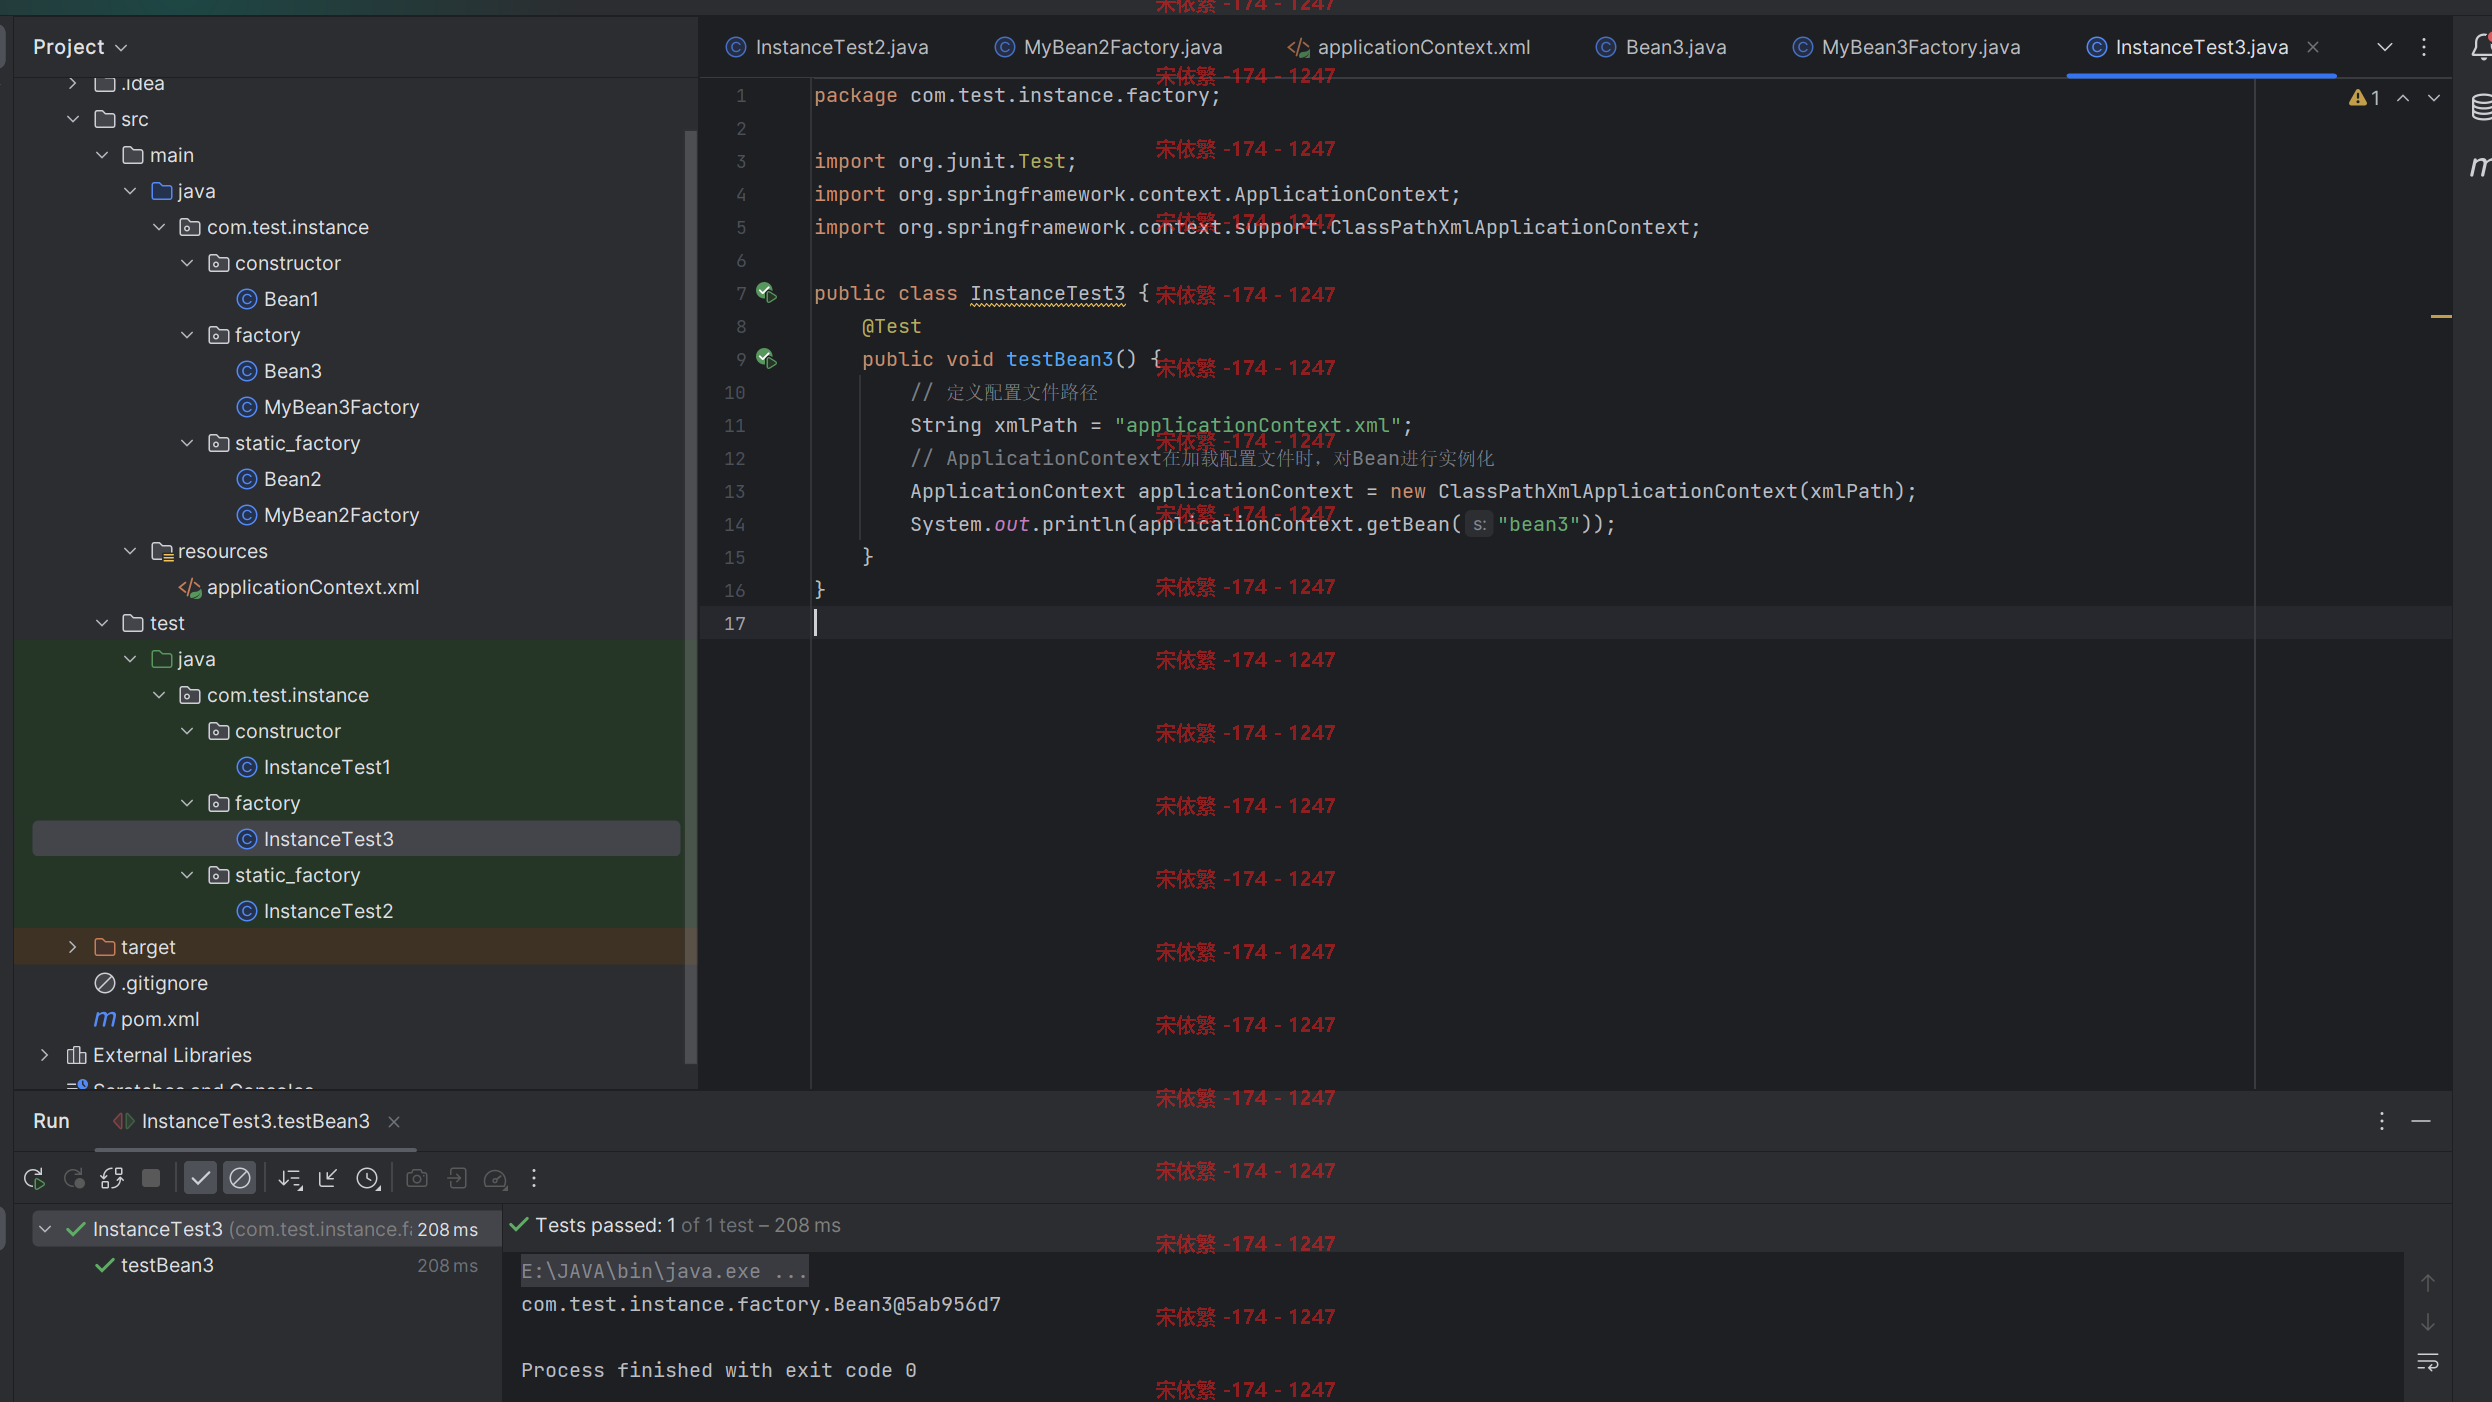The image size is (2492, 1402).
Task: Collapse InstanceTest3 result node
Action: coord(45,1229)
